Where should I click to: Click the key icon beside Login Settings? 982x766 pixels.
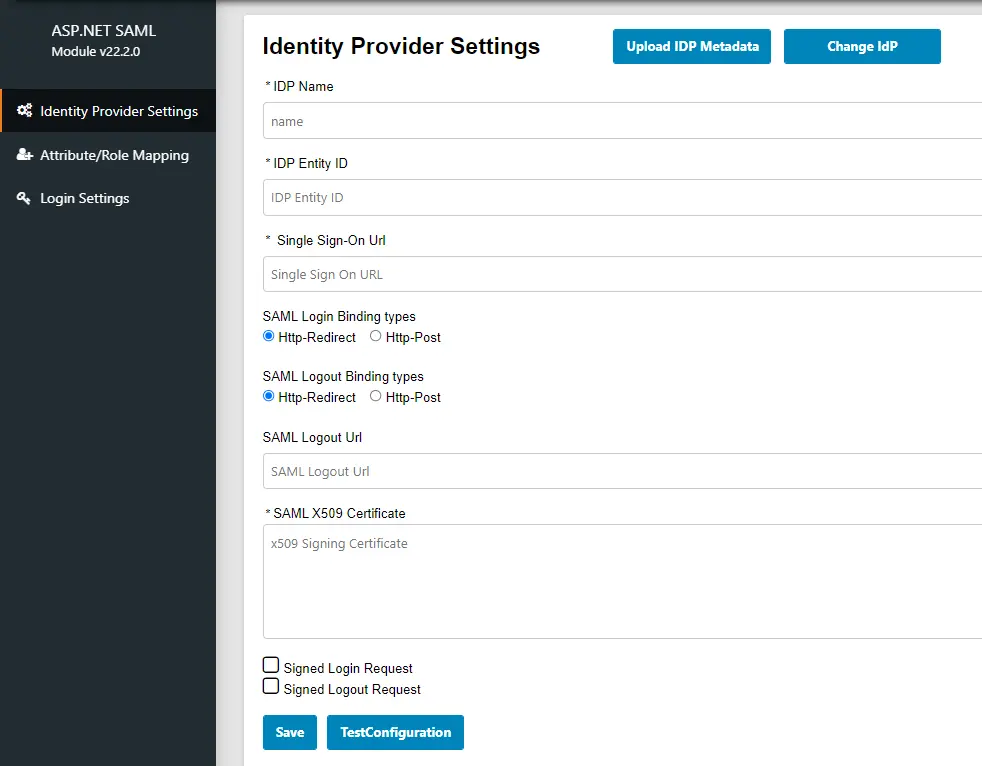[24, 198]
